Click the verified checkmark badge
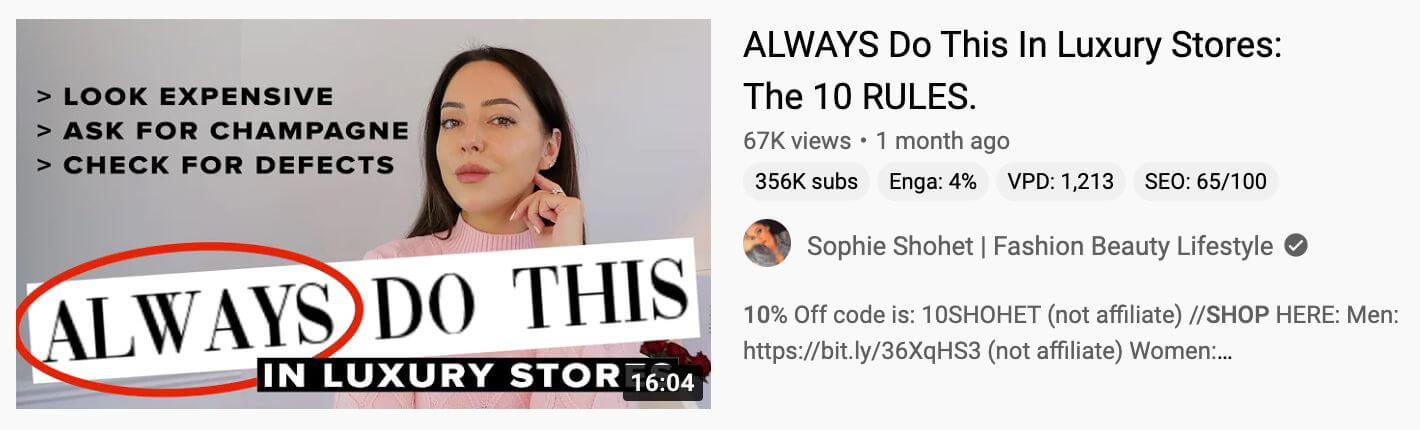This screenshot has height=430, width=1420. point(1296,245)
